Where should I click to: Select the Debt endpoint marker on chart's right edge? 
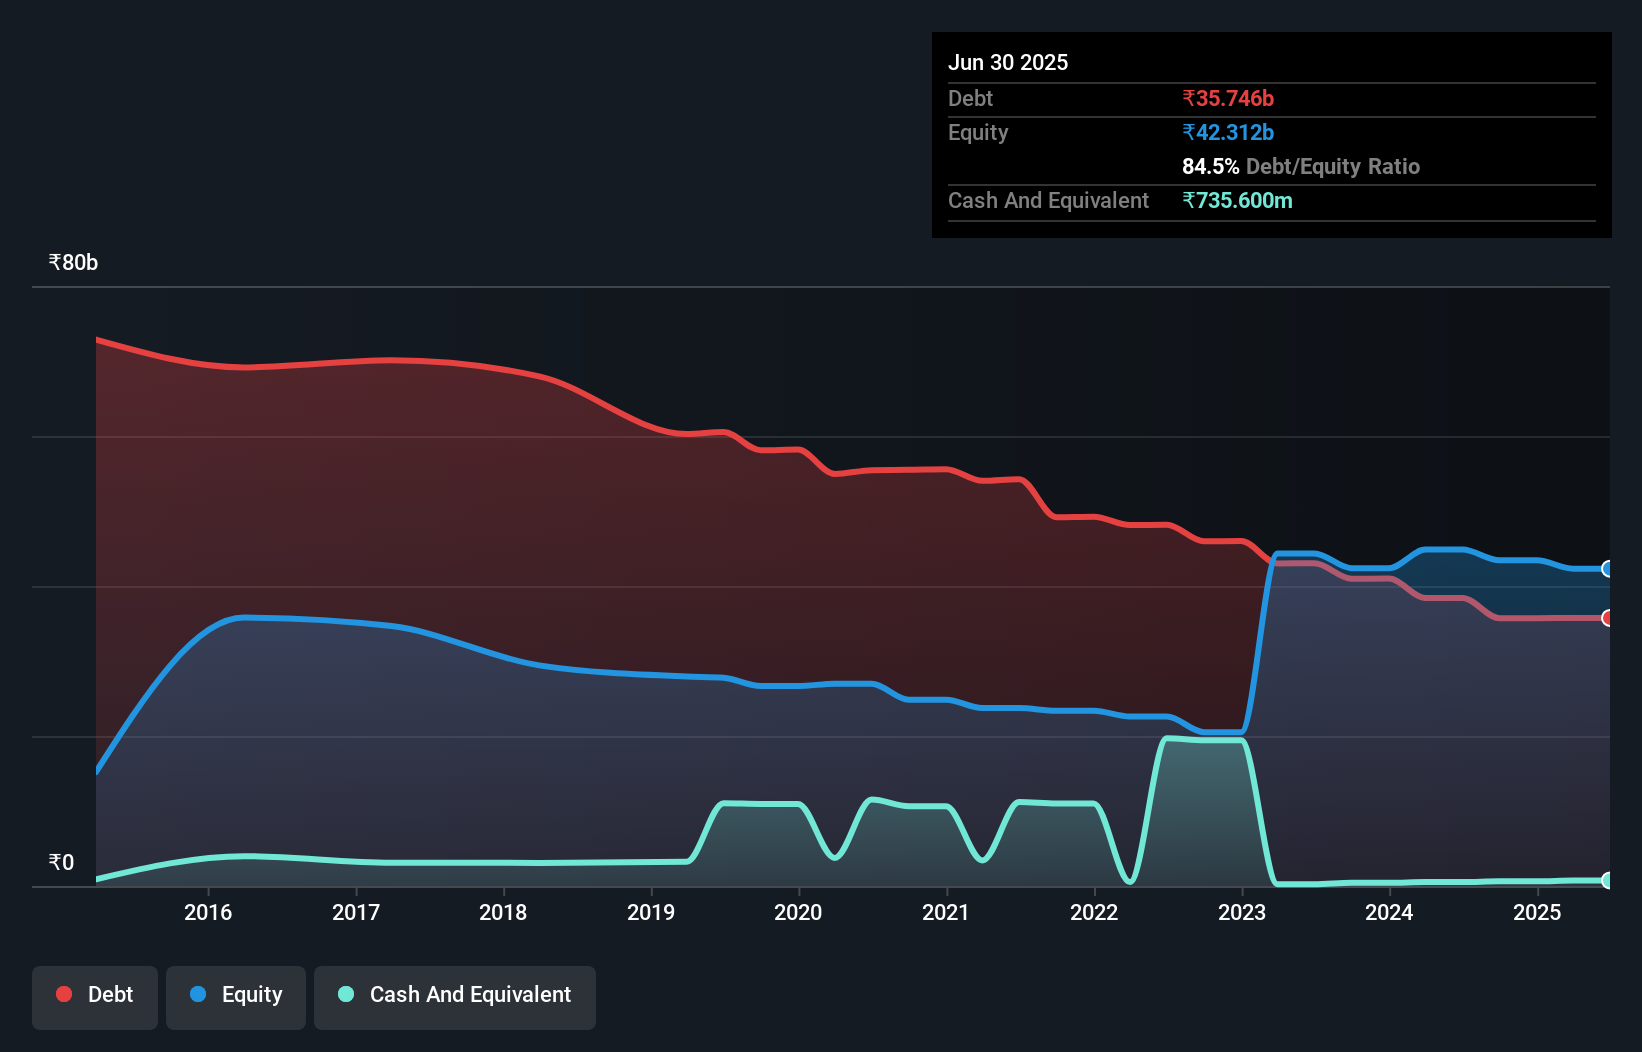tap(1606, 618)
